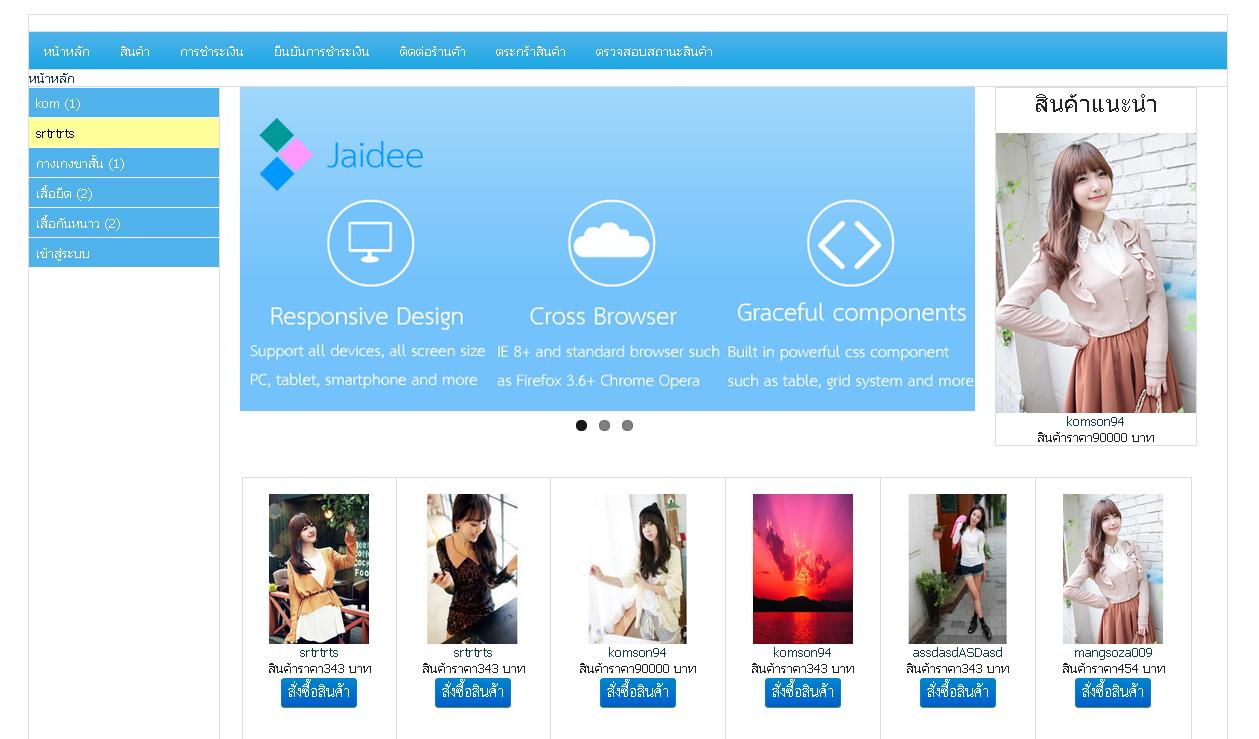Screen dimensions: 1259x739
Task: Click the Graceful components code brackets icon
Action: pyautogui.click(x=850, y=243)
